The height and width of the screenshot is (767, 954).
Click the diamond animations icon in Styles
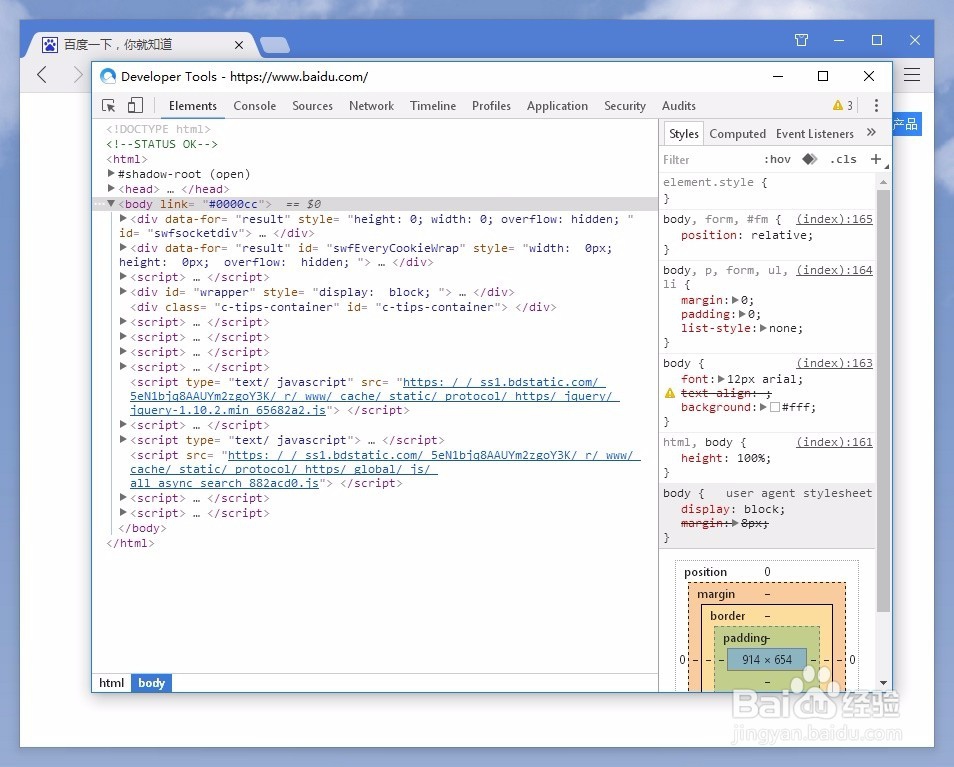tap(809, 159)
